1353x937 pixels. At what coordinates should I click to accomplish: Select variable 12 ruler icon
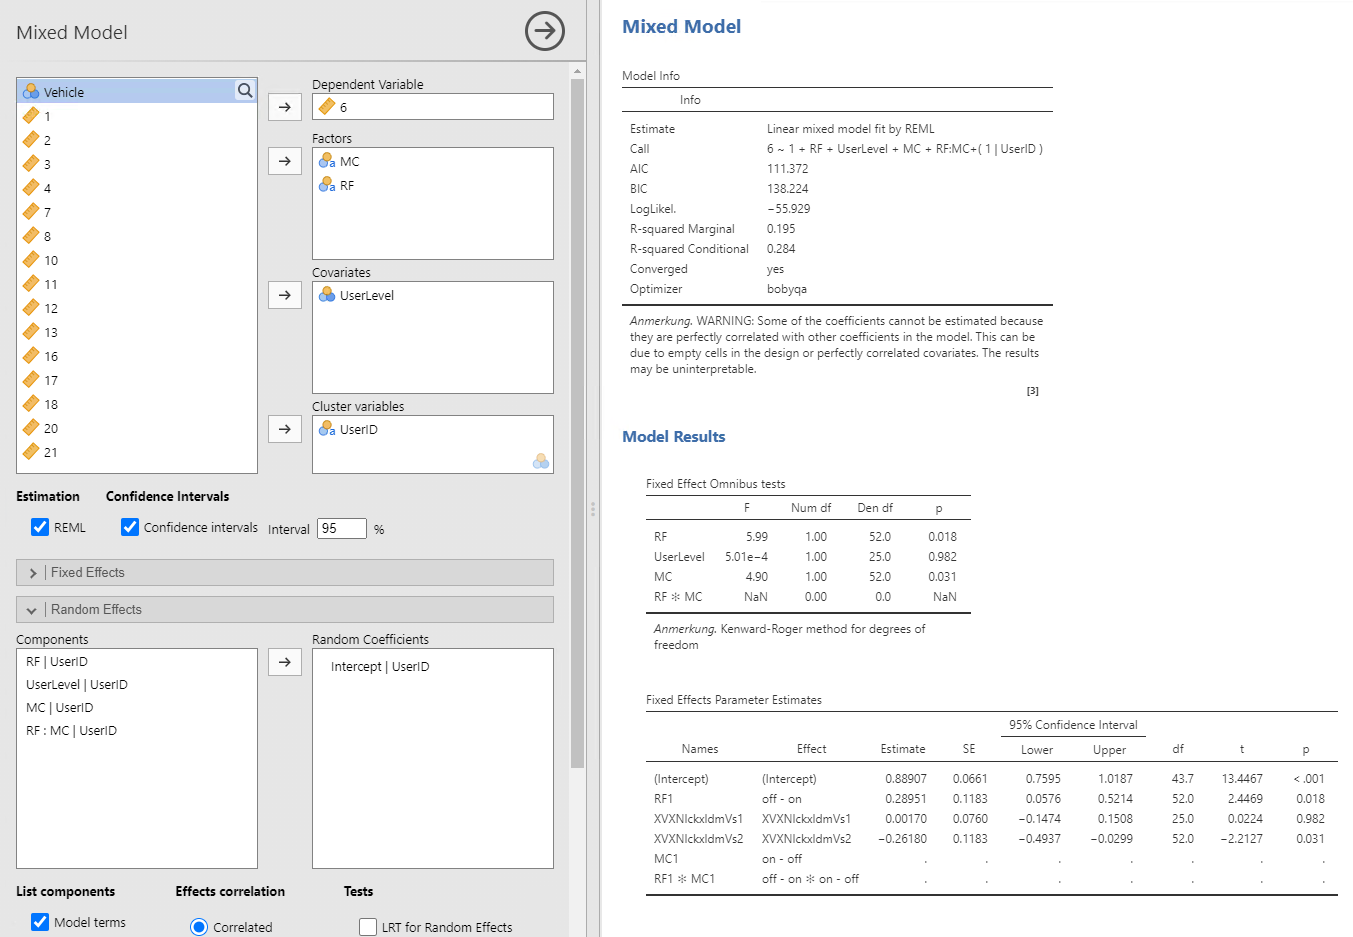click(31, 307)
